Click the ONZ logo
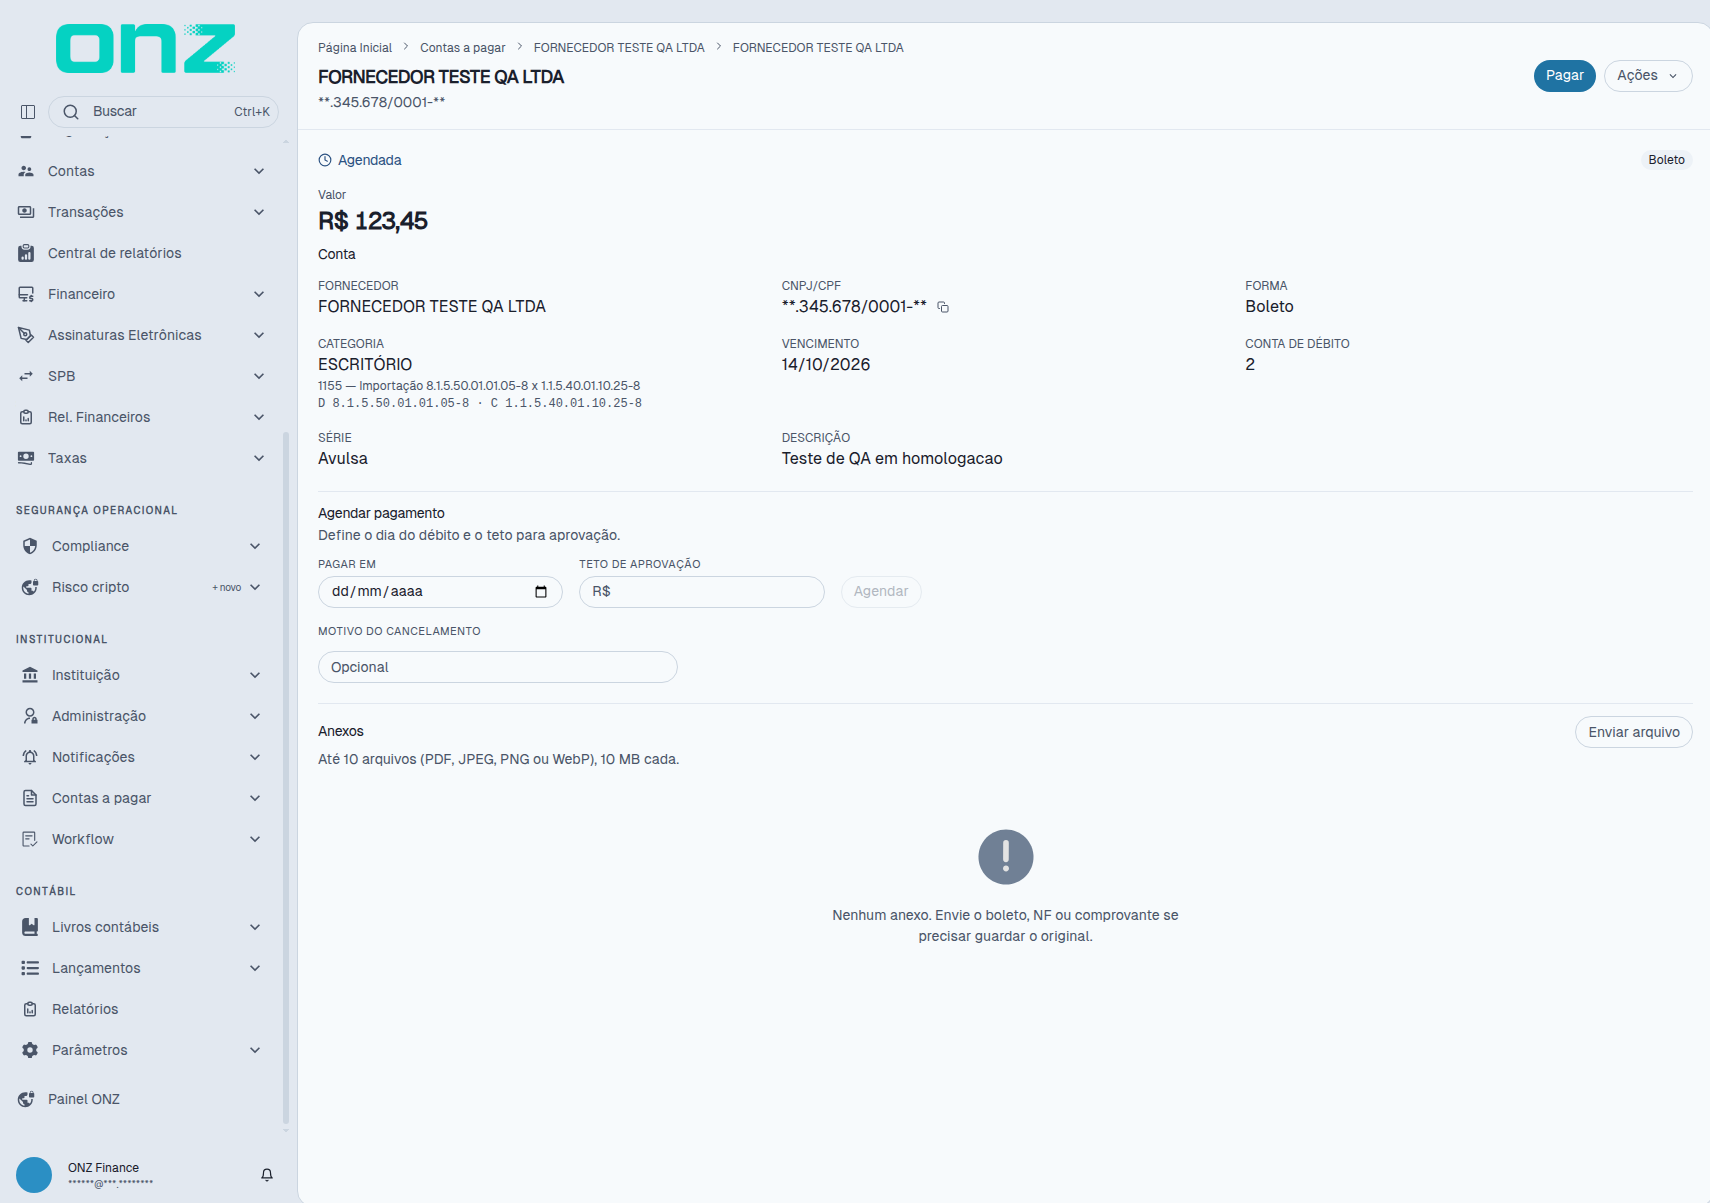The image size is (1710, 1203). click(146, 48)
